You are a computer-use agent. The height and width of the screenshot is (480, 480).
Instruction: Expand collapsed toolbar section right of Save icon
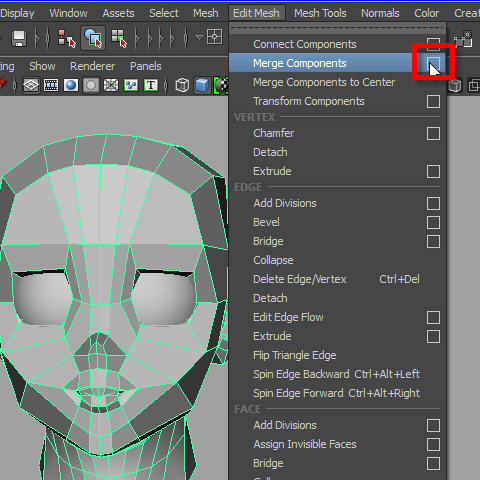click(38, 38)
